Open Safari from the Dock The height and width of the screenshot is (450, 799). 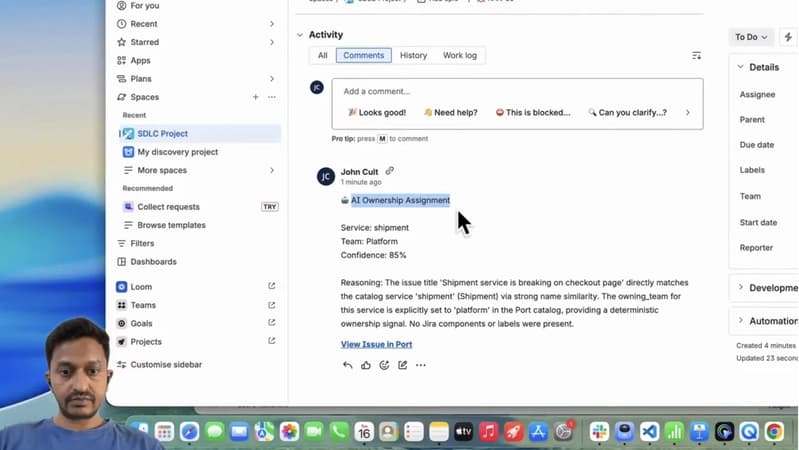(189, 432)
